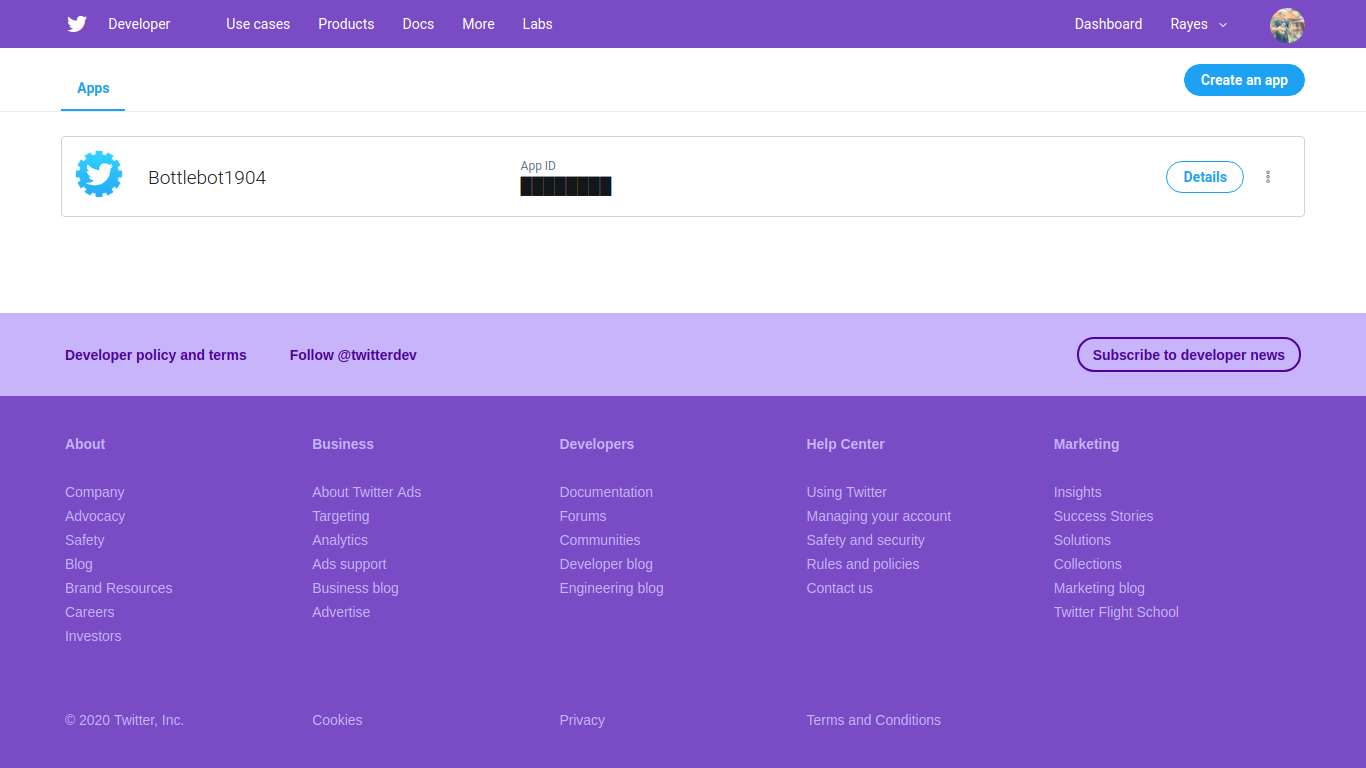Go to the Dashboard

1108,24
